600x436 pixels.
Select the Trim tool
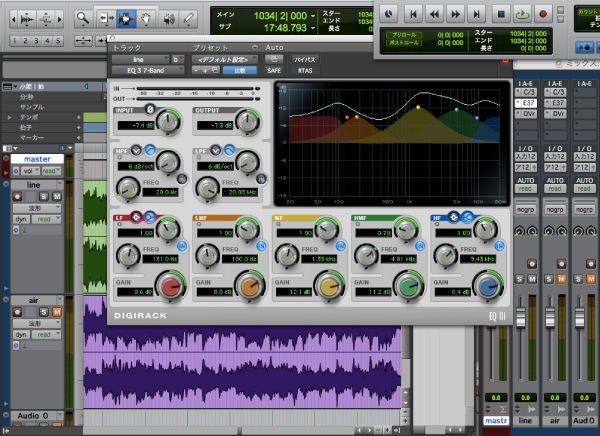(105, 18)
